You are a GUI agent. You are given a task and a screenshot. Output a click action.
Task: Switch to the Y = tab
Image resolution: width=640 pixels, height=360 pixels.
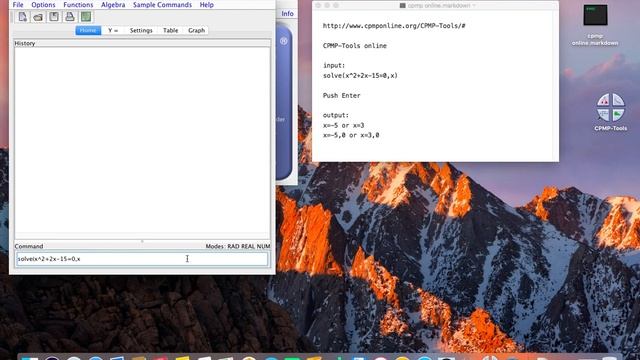(x=113, y=31)
